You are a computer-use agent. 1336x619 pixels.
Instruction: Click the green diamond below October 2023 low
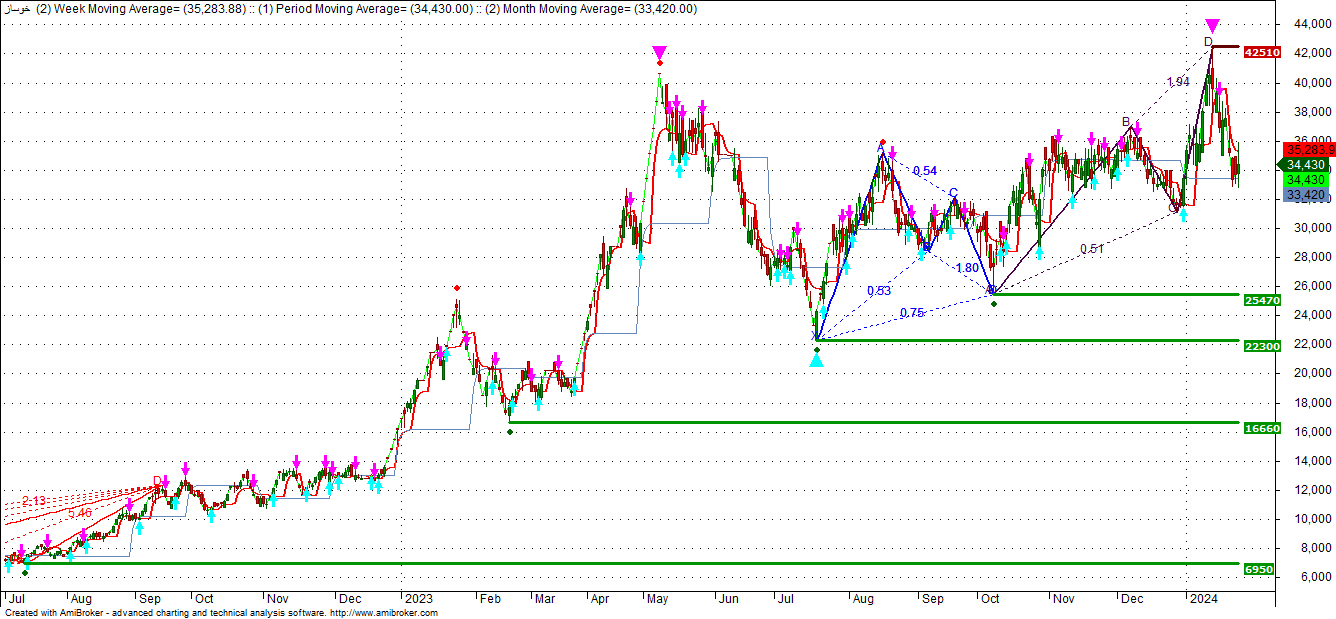tap(993, 303)
